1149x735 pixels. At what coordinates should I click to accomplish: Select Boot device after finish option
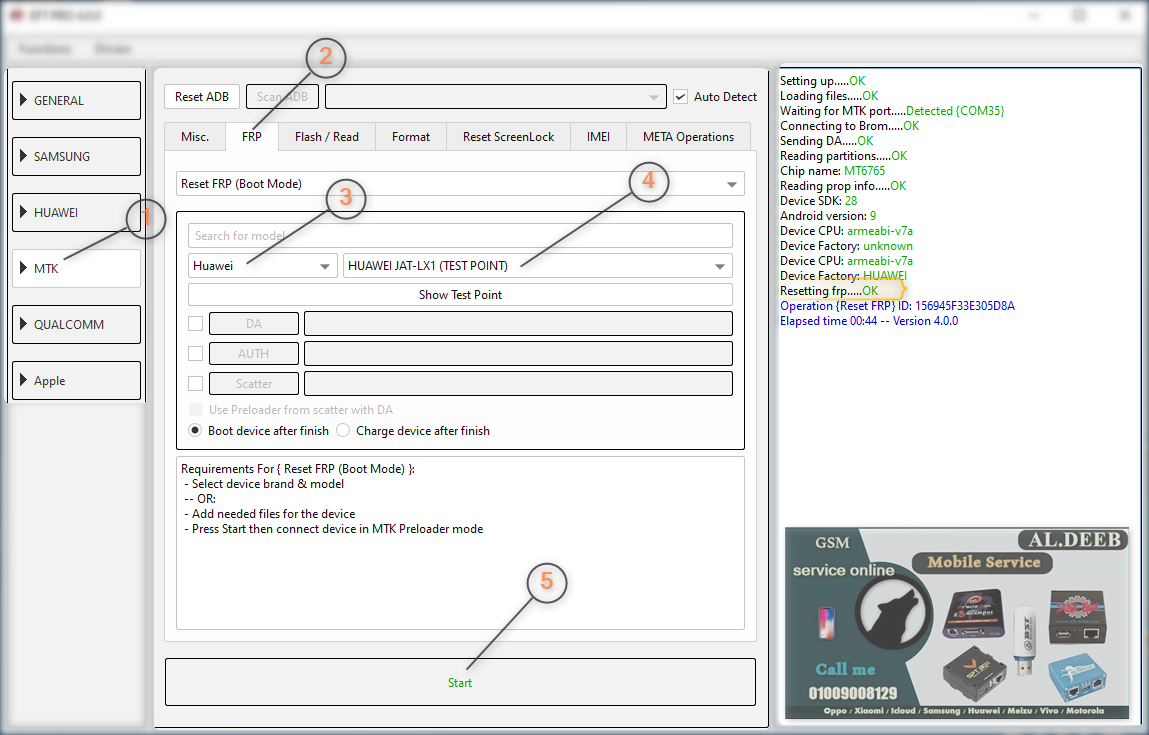click(x=195, y=430)
